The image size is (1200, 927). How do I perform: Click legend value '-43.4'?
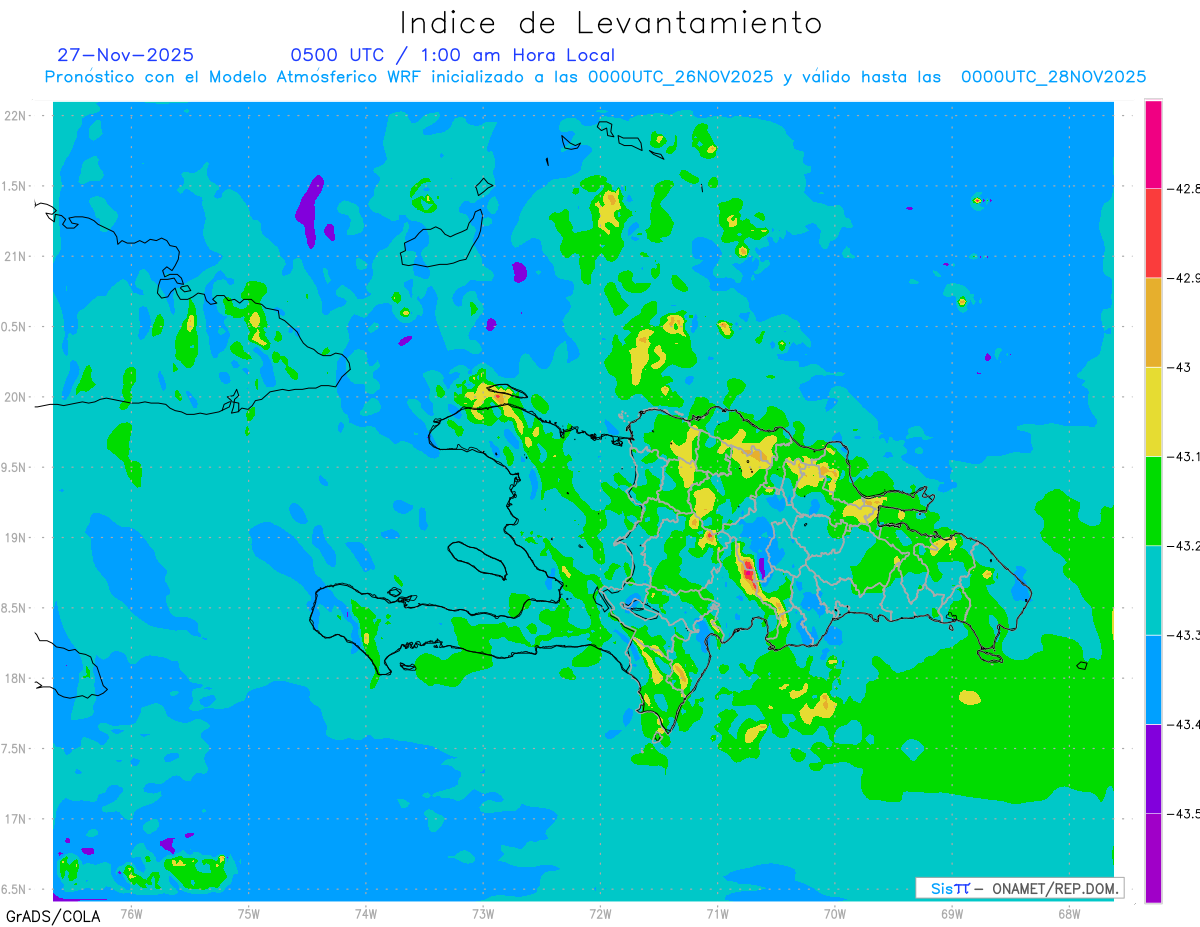tap(1183, 724)
